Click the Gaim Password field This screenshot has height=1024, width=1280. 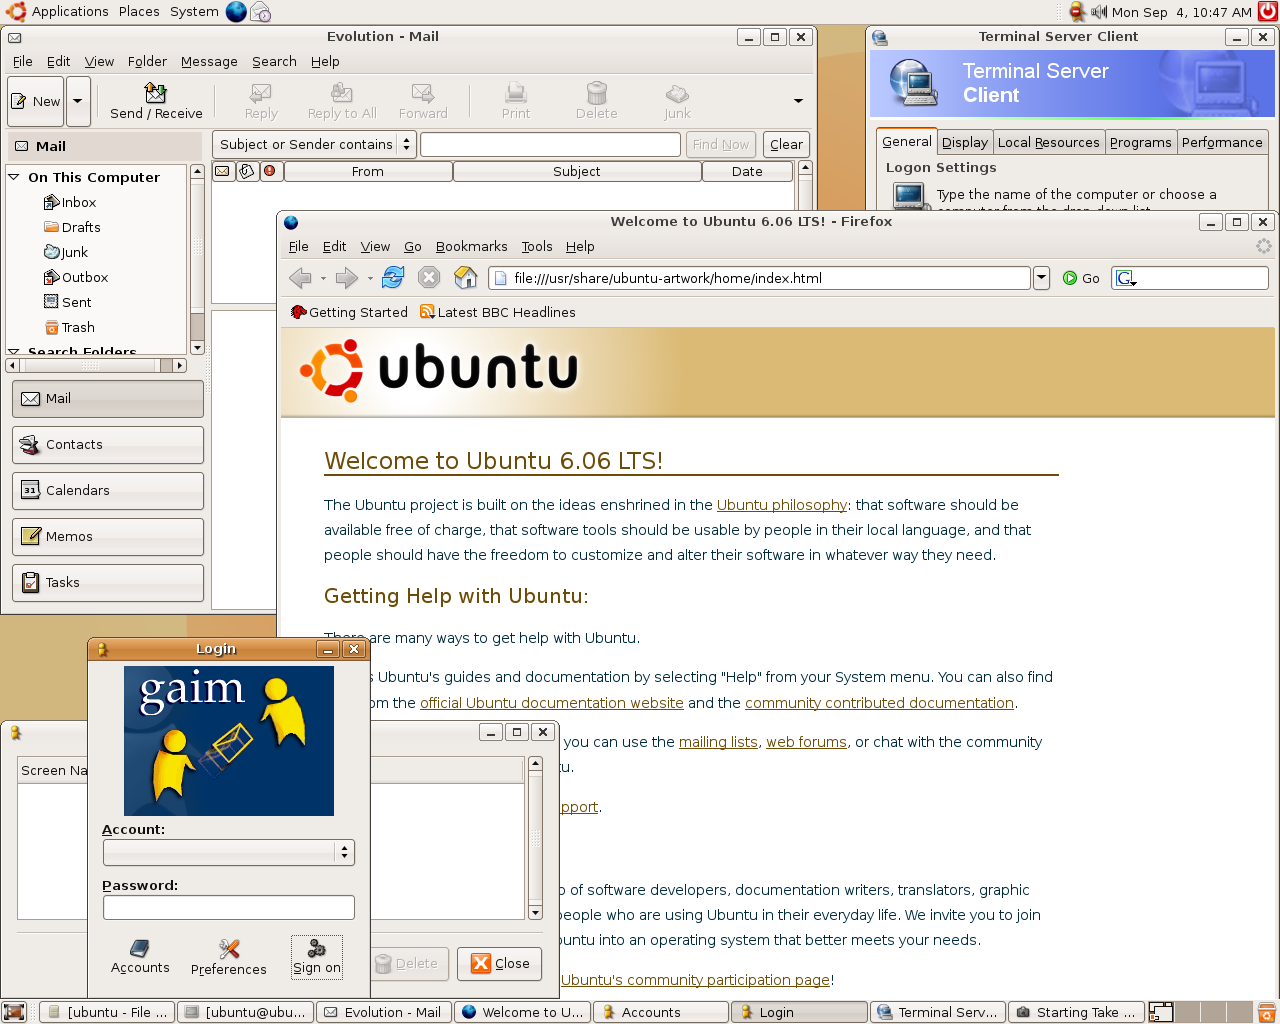[229, 907]
